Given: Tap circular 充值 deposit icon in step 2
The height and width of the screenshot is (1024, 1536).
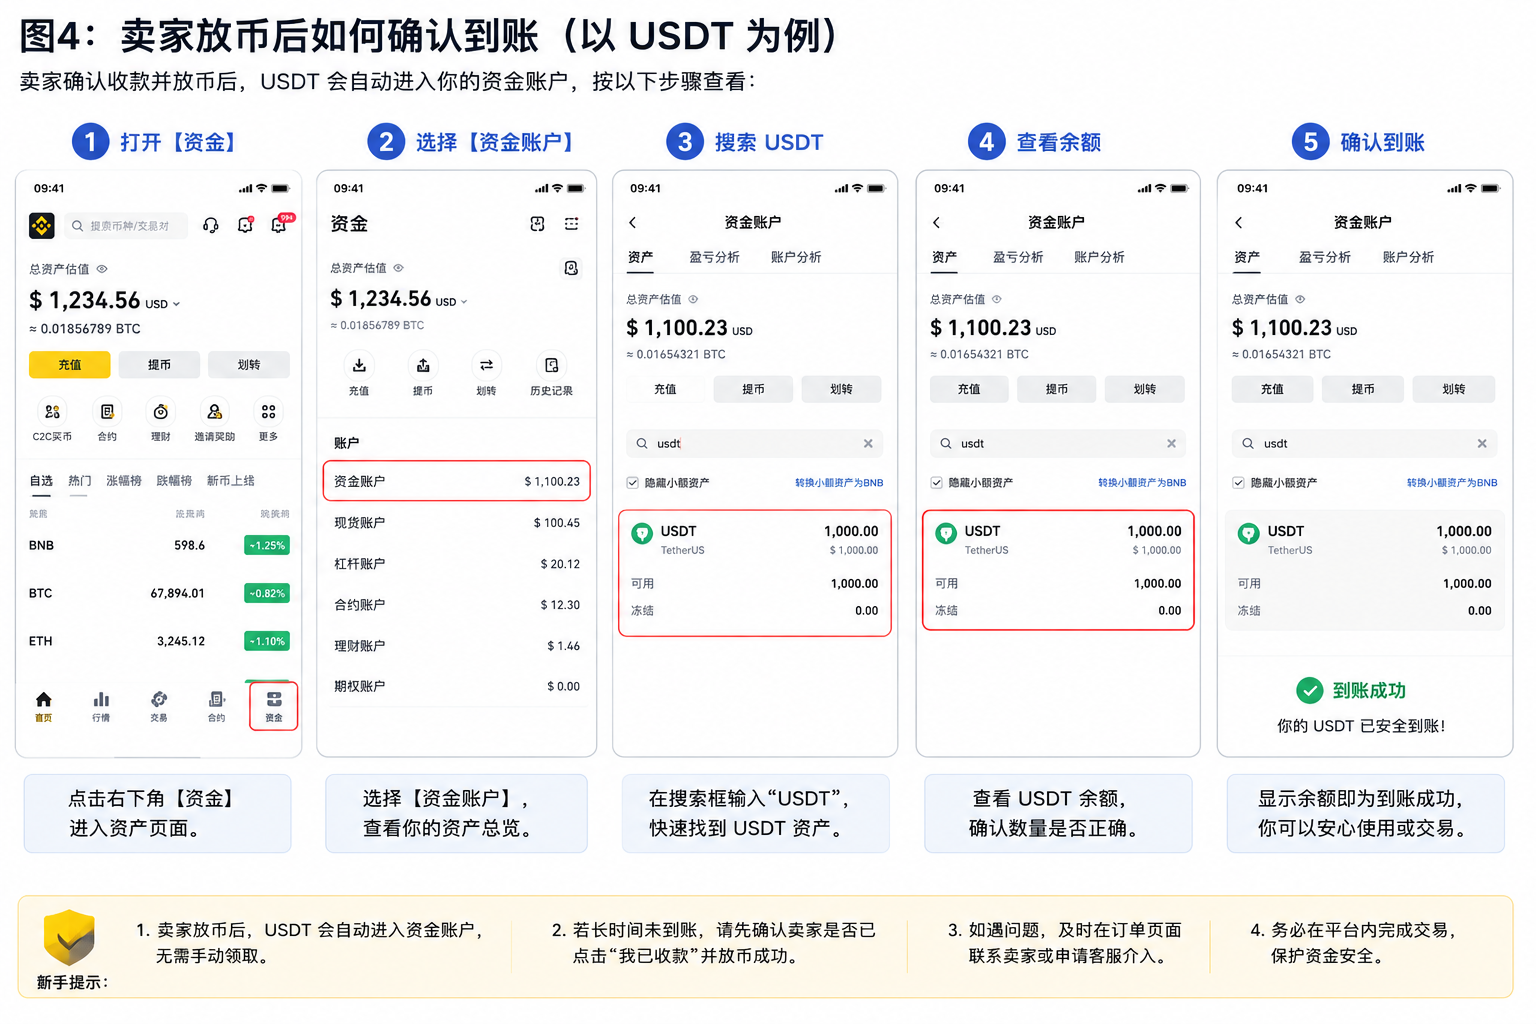Looking at the screenshot, I should (359, 365).
